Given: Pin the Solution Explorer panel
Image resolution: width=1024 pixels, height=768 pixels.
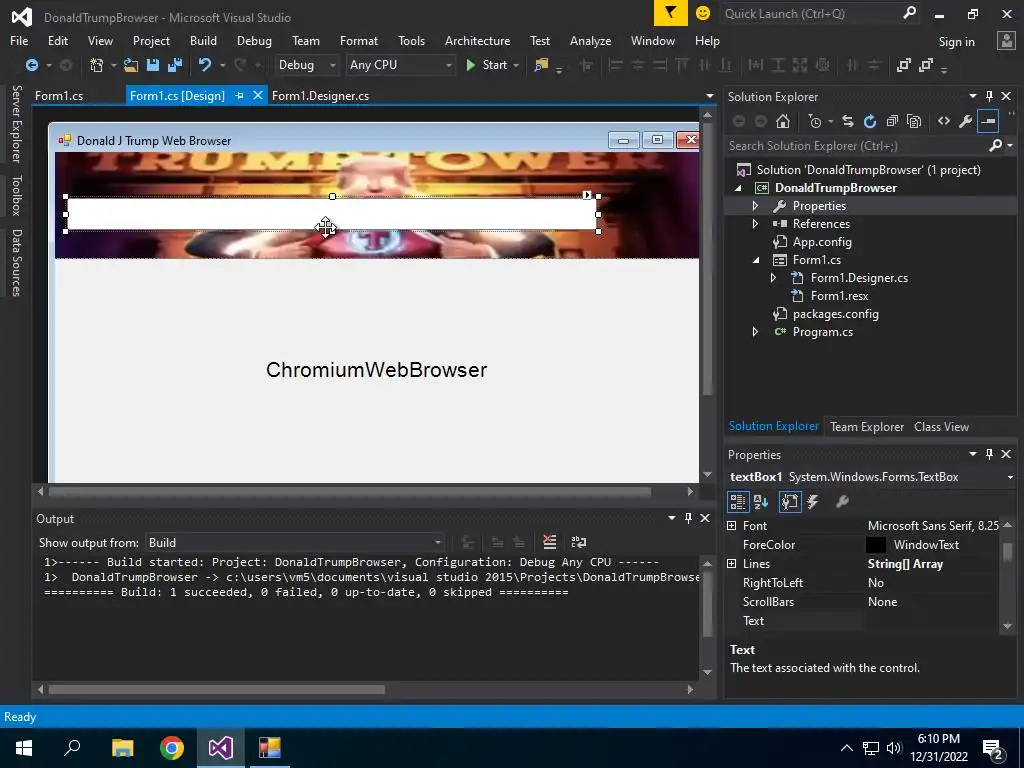Looking at the screenshot, I should [989, 96].
